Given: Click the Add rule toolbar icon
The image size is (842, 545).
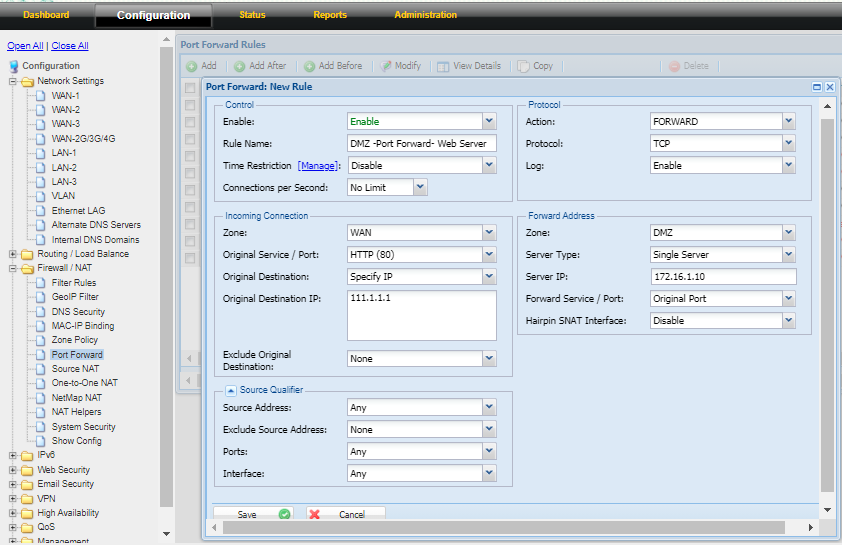Looking at the screenshot, I should point(192,66).
